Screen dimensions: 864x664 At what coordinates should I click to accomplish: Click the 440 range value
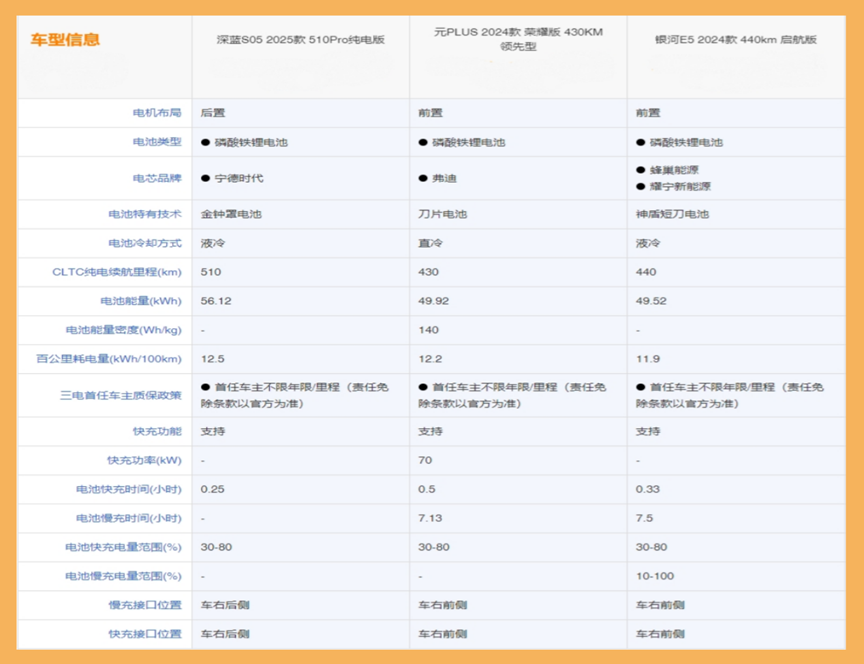(x=646, y=272)
